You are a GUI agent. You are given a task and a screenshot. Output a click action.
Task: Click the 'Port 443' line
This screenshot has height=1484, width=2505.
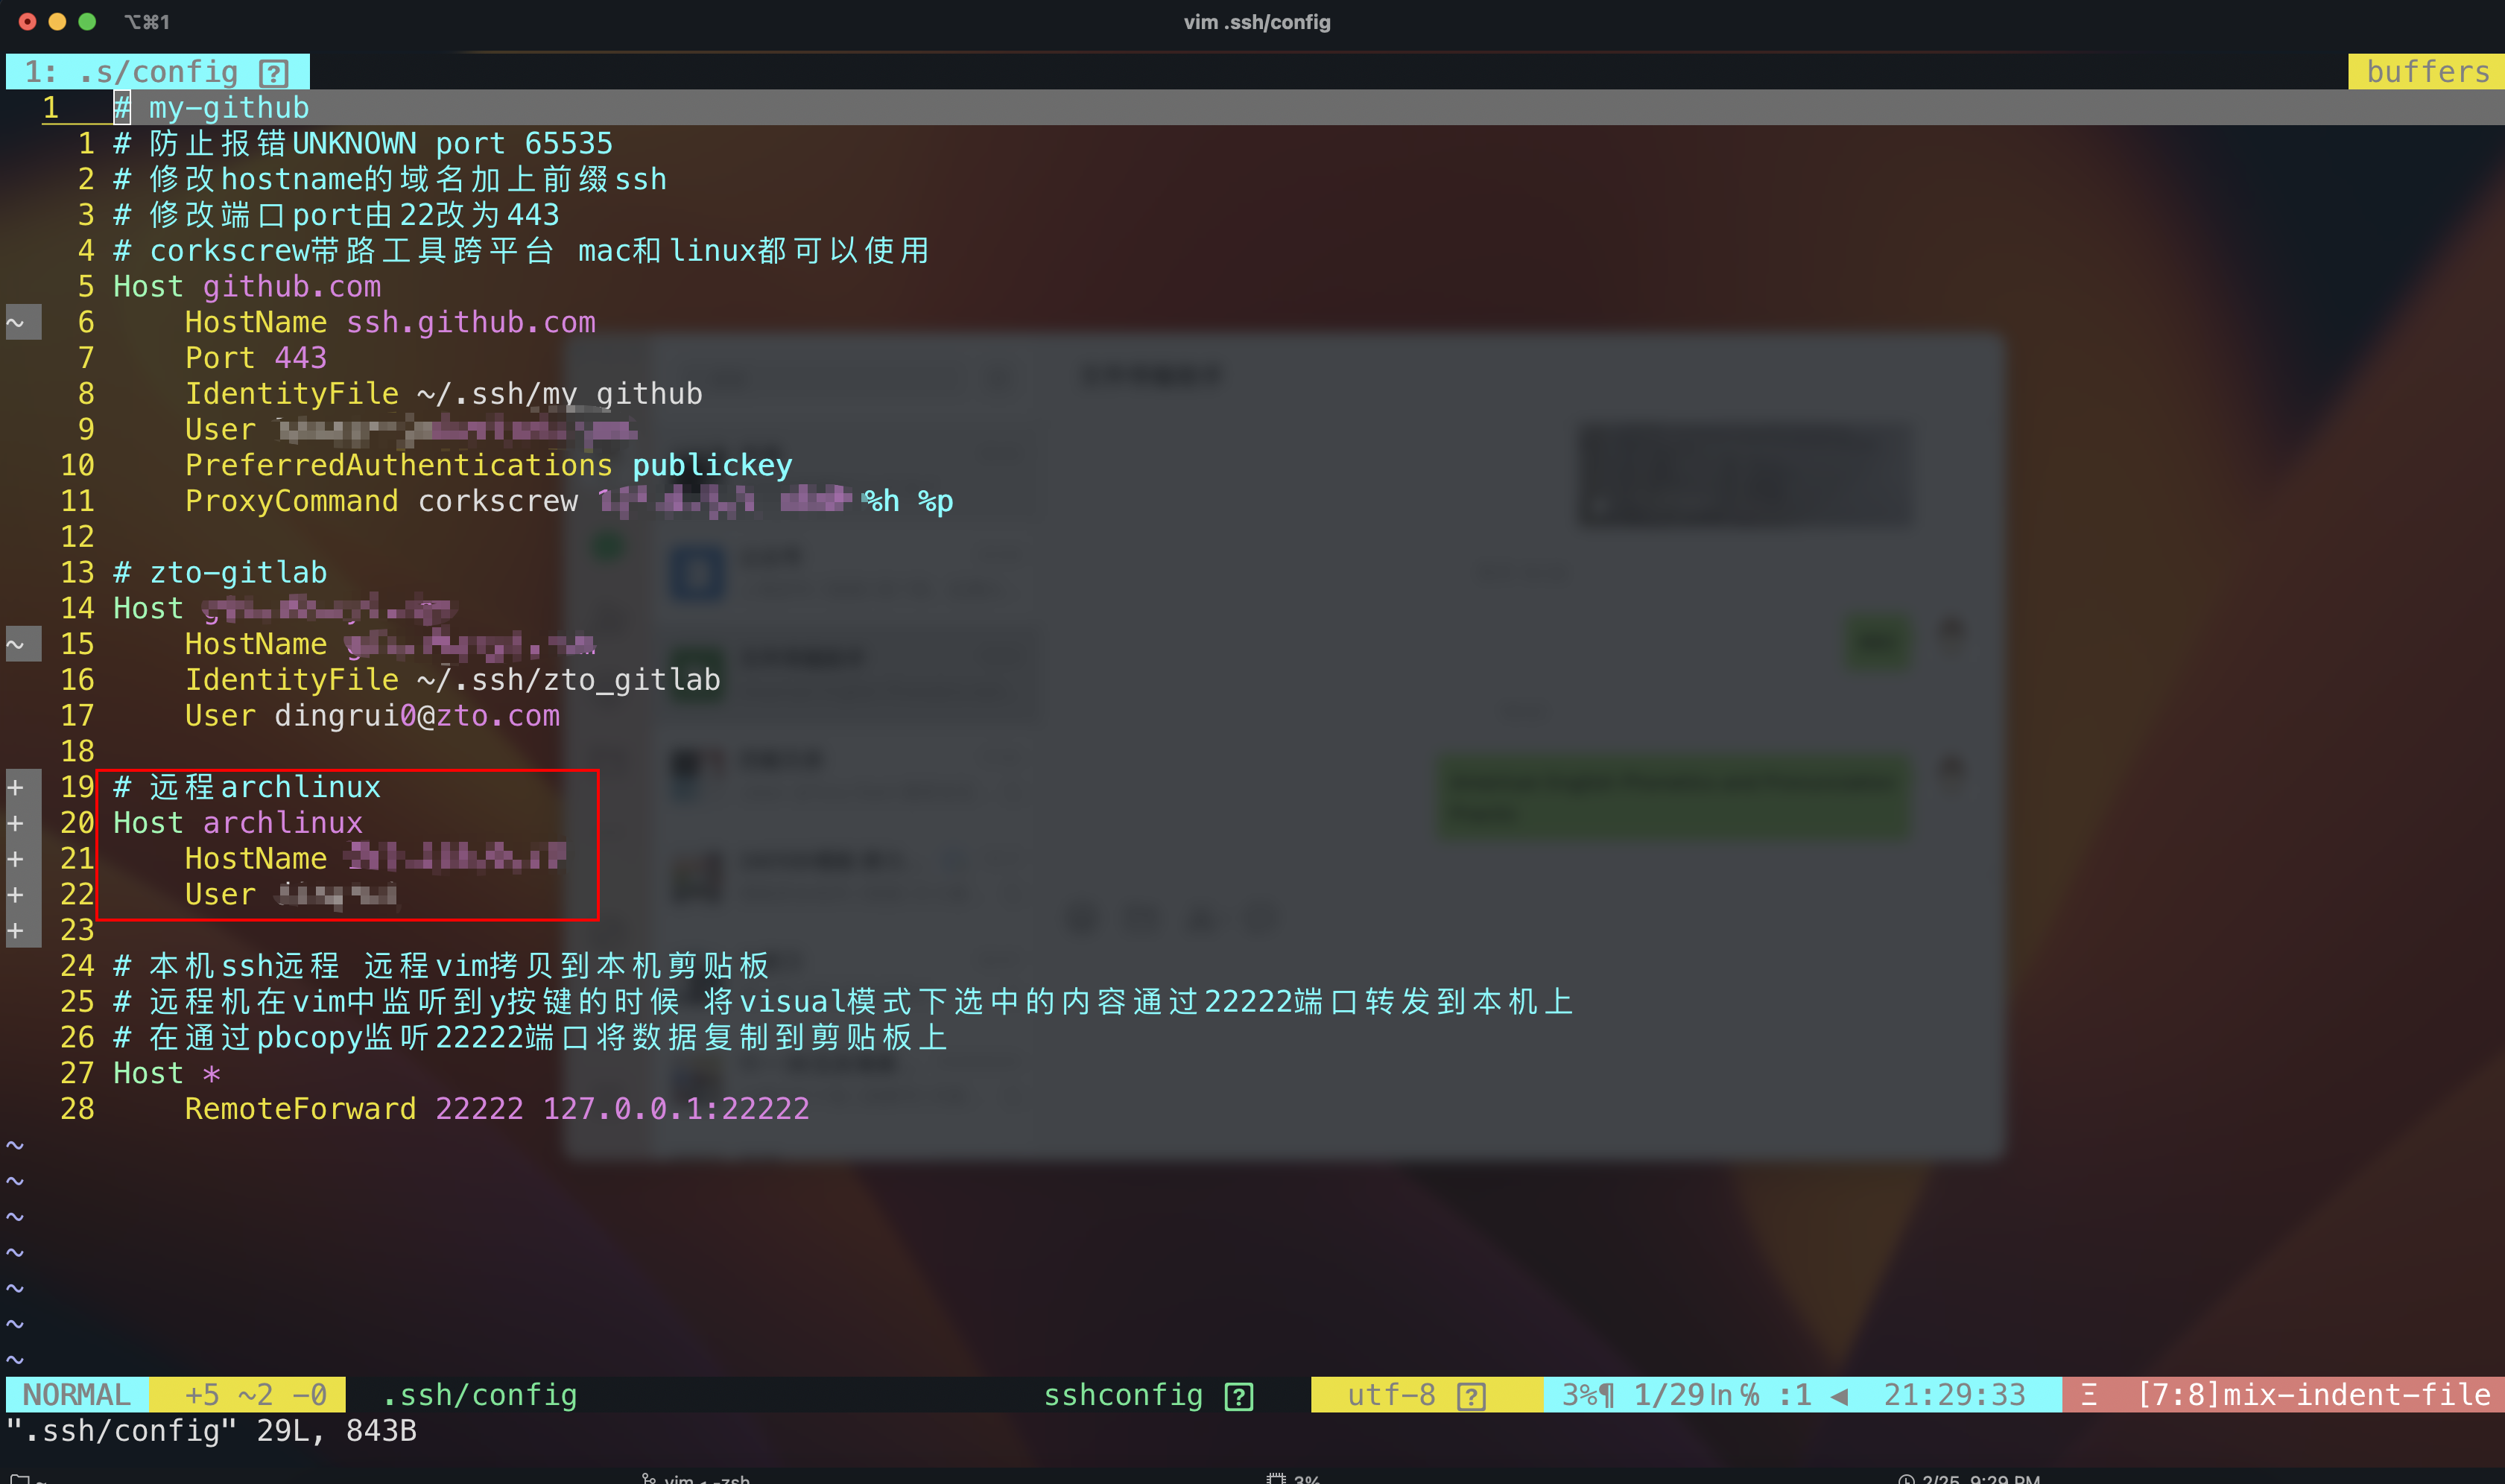pos(255,358)
